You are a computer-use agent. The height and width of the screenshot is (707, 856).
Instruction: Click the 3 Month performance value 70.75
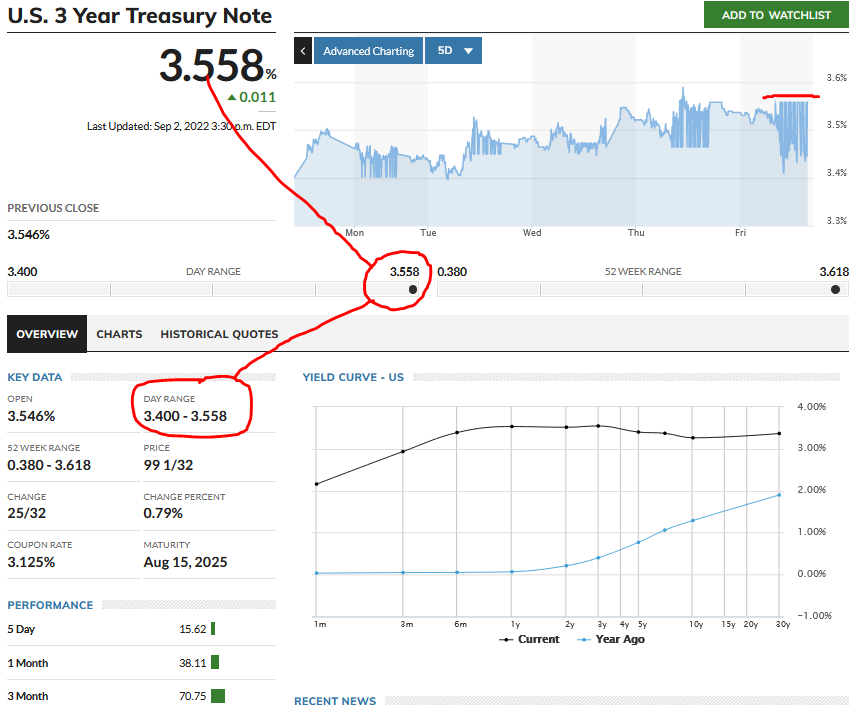tap(193, 696)
